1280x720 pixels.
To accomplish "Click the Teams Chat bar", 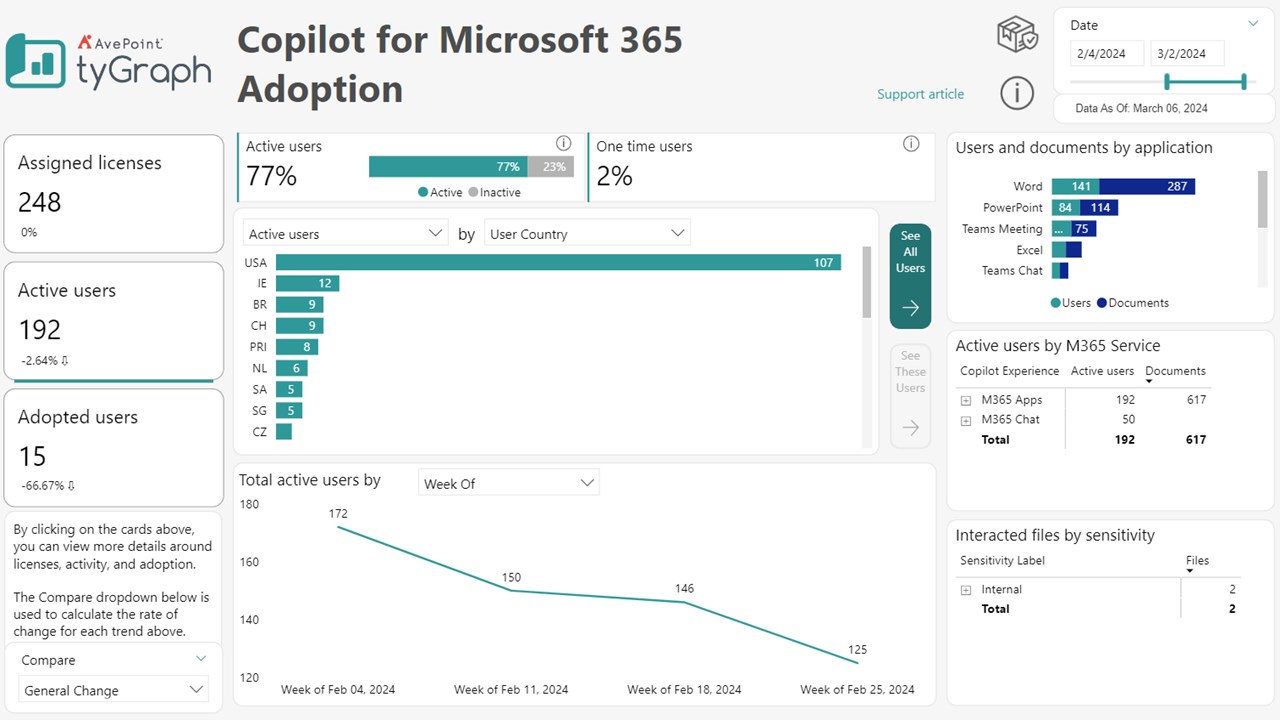I will point(1060,271).
